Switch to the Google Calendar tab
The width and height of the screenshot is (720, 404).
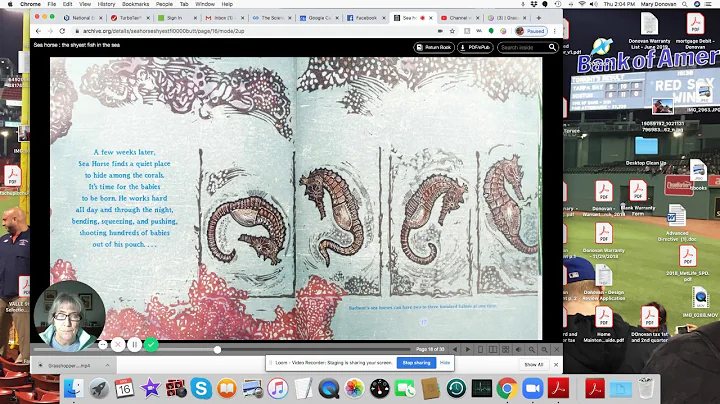coord(319,18)
